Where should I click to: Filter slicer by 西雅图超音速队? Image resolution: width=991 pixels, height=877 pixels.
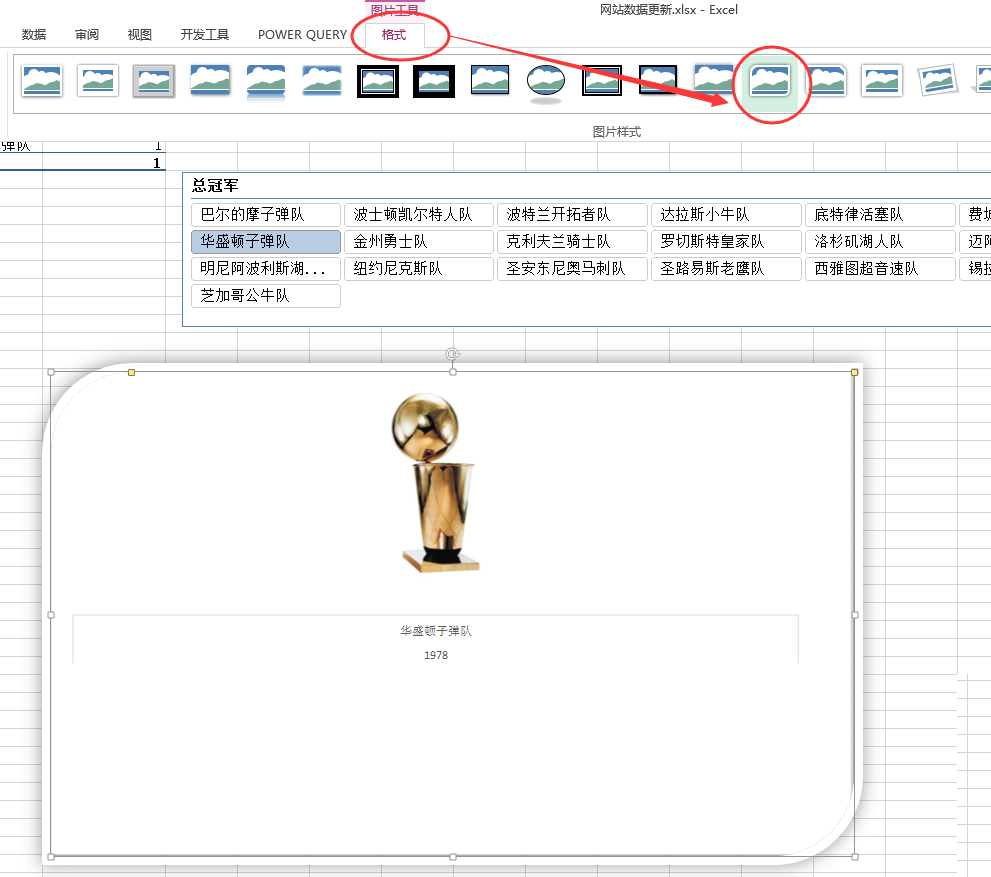(880, 269)
